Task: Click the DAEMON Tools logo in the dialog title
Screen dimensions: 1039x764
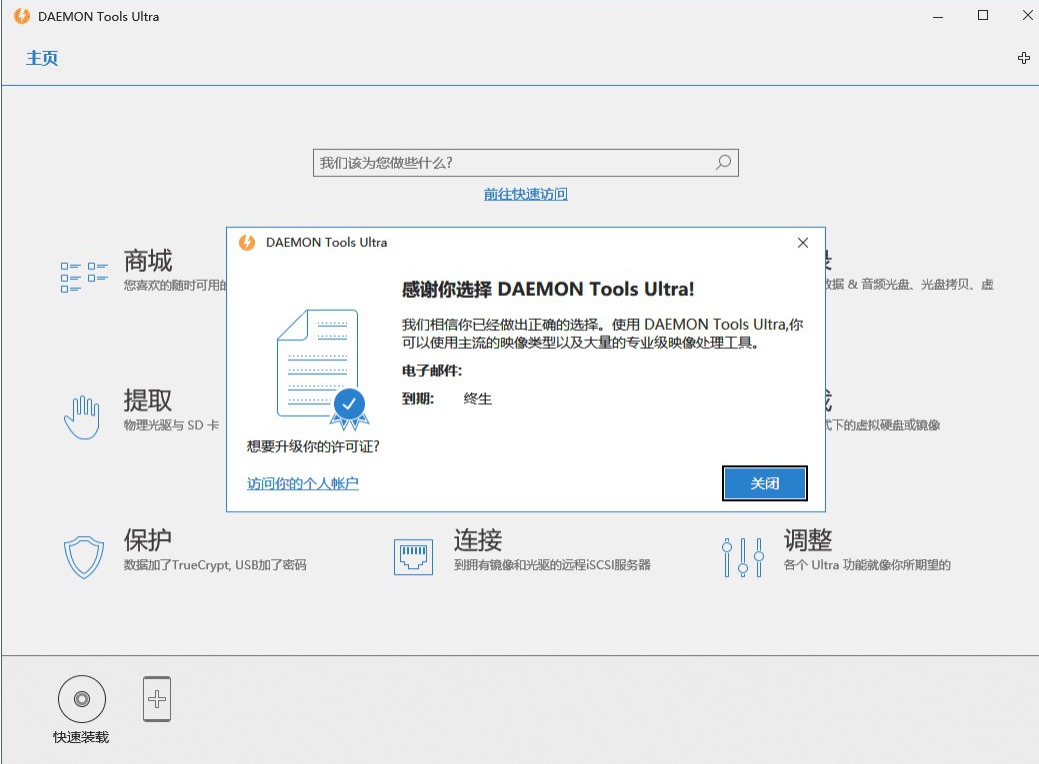Action: (x=247, y=243)
